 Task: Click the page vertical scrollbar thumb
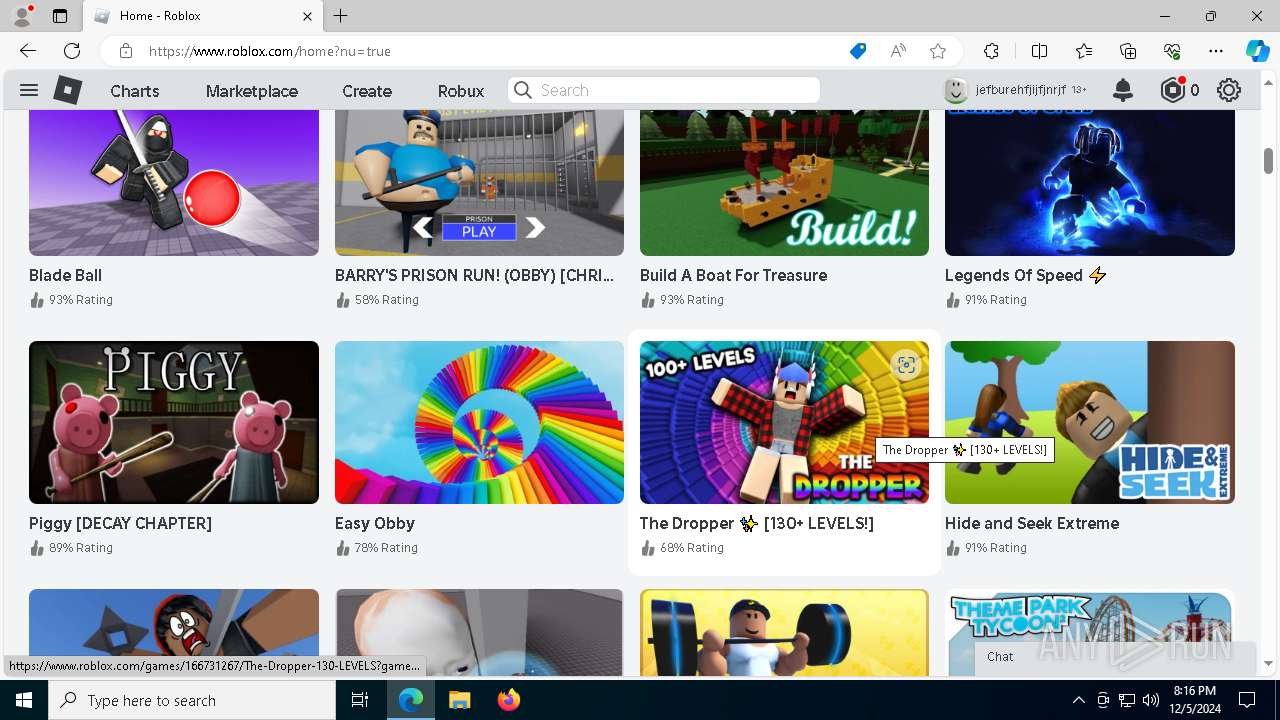point(1268,160)
